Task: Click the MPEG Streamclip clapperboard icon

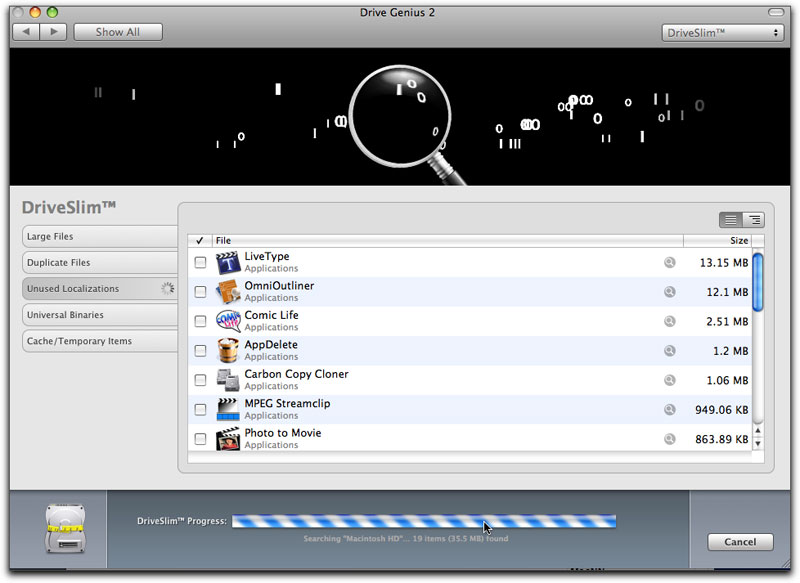Action: pos(228,410)
